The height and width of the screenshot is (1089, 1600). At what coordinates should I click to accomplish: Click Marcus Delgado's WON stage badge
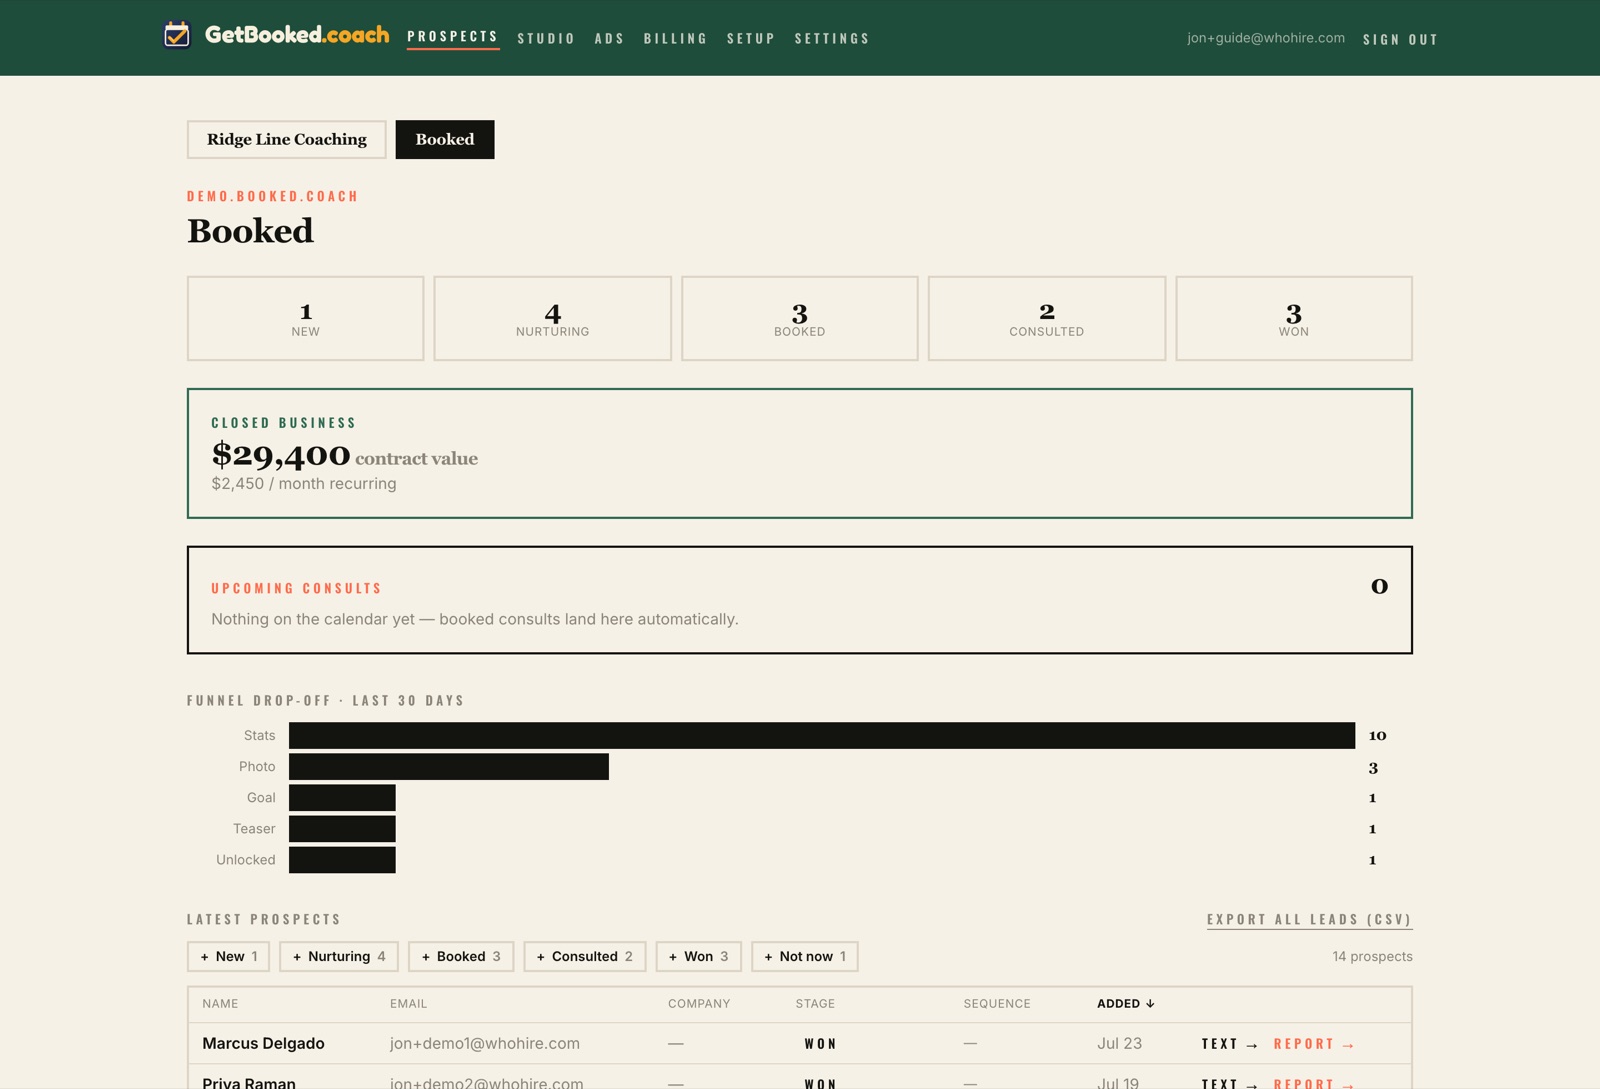tap(821, 1044)
